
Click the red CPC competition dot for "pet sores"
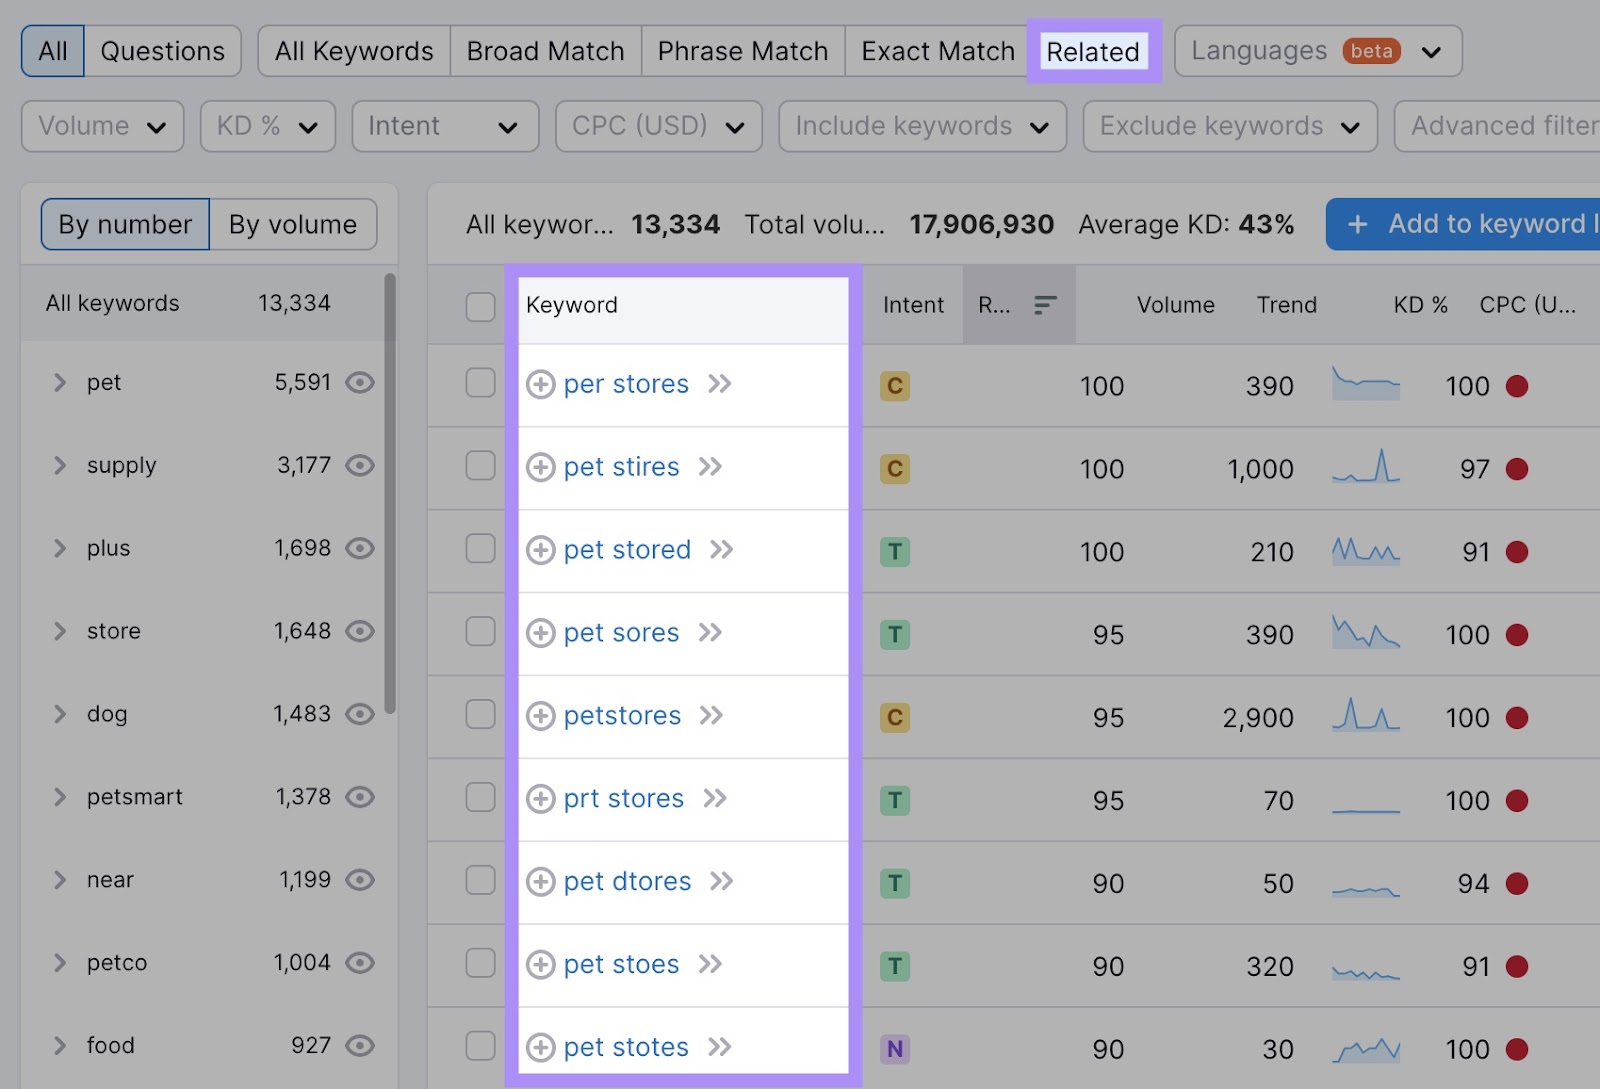(x=1519, y=633)
